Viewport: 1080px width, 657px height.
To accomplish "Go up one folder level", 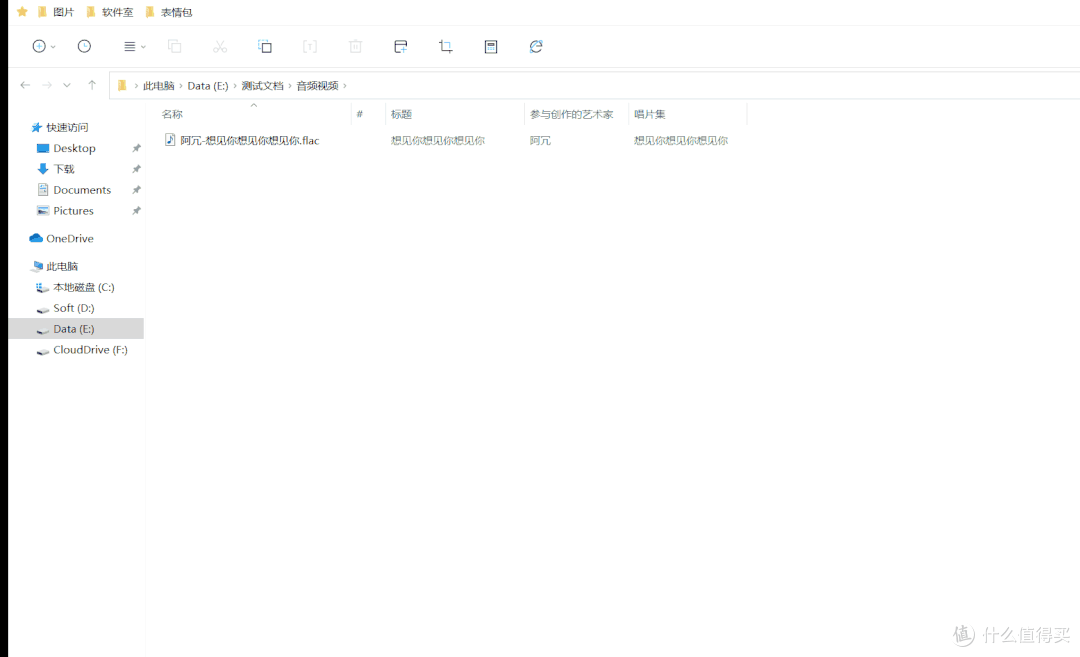I will pyautogui.click(x=92, y=85).
